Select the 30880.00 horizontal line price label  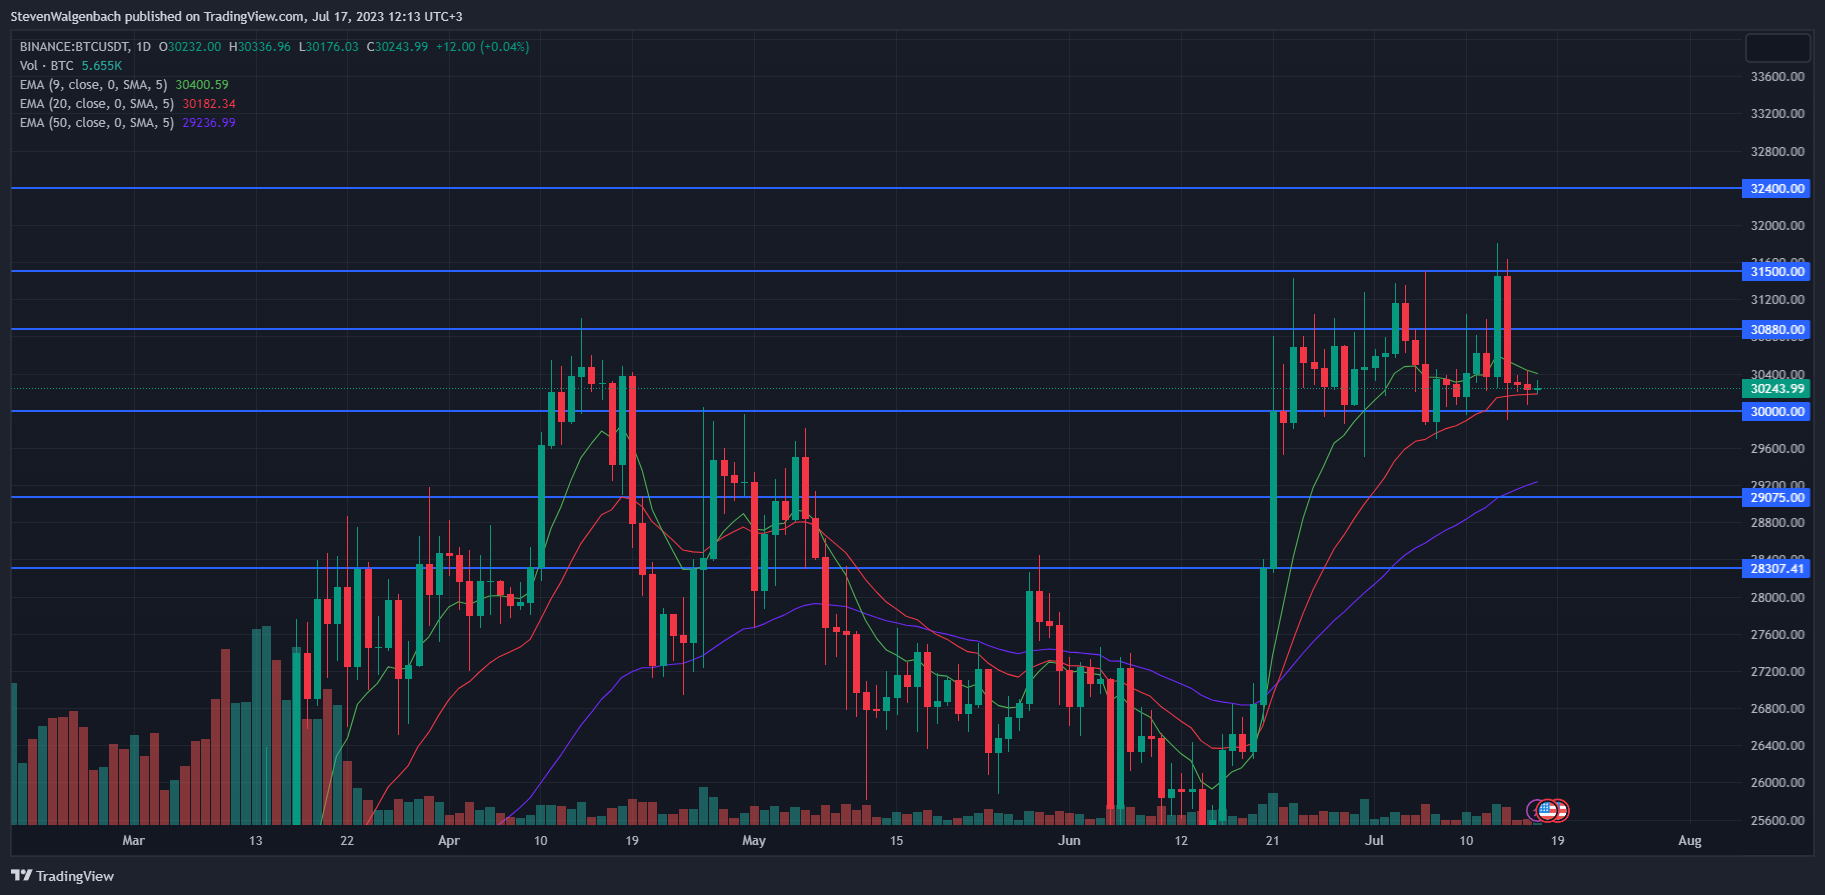tap(1777, 329)
